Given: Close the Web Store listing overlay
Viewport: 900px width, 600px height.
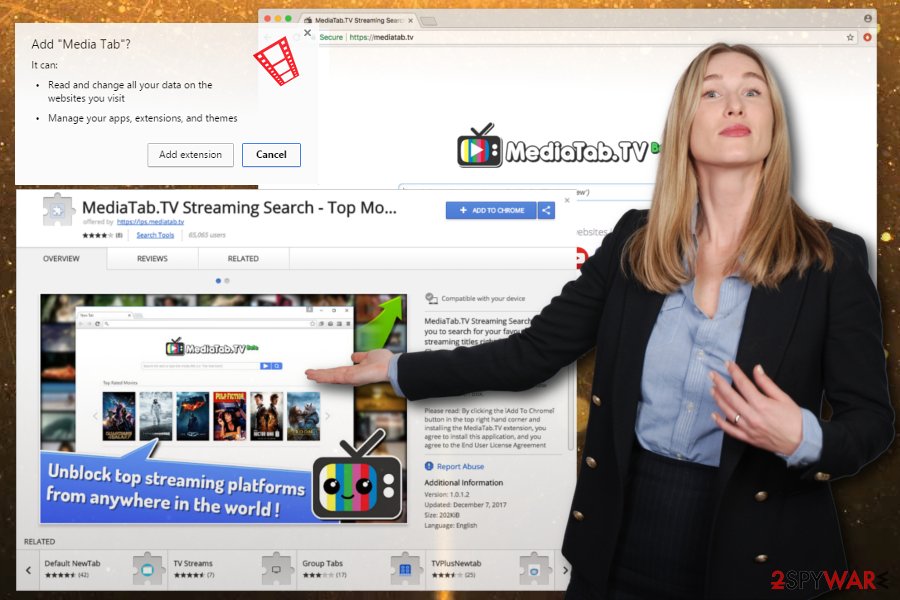Looking at the screenshot, I should pyautogui.click(x=567, y=200).
